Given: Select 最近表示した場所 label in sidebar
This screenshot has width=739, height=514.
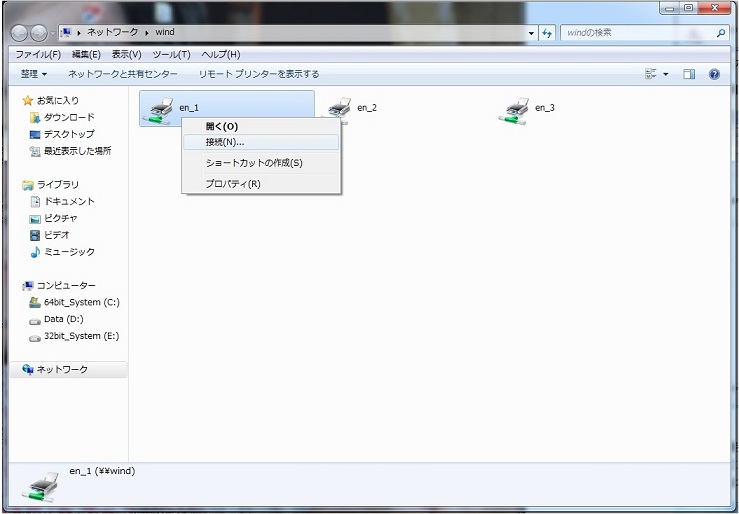Looking at the screenshot, I should click(78, 151).
